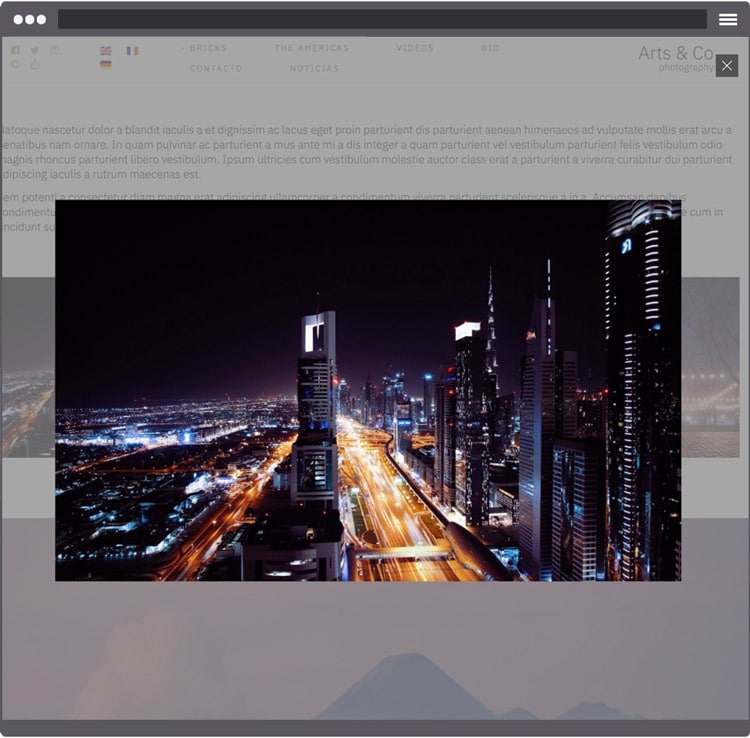Switch language with the UK flag

click(x=106, y=50)
